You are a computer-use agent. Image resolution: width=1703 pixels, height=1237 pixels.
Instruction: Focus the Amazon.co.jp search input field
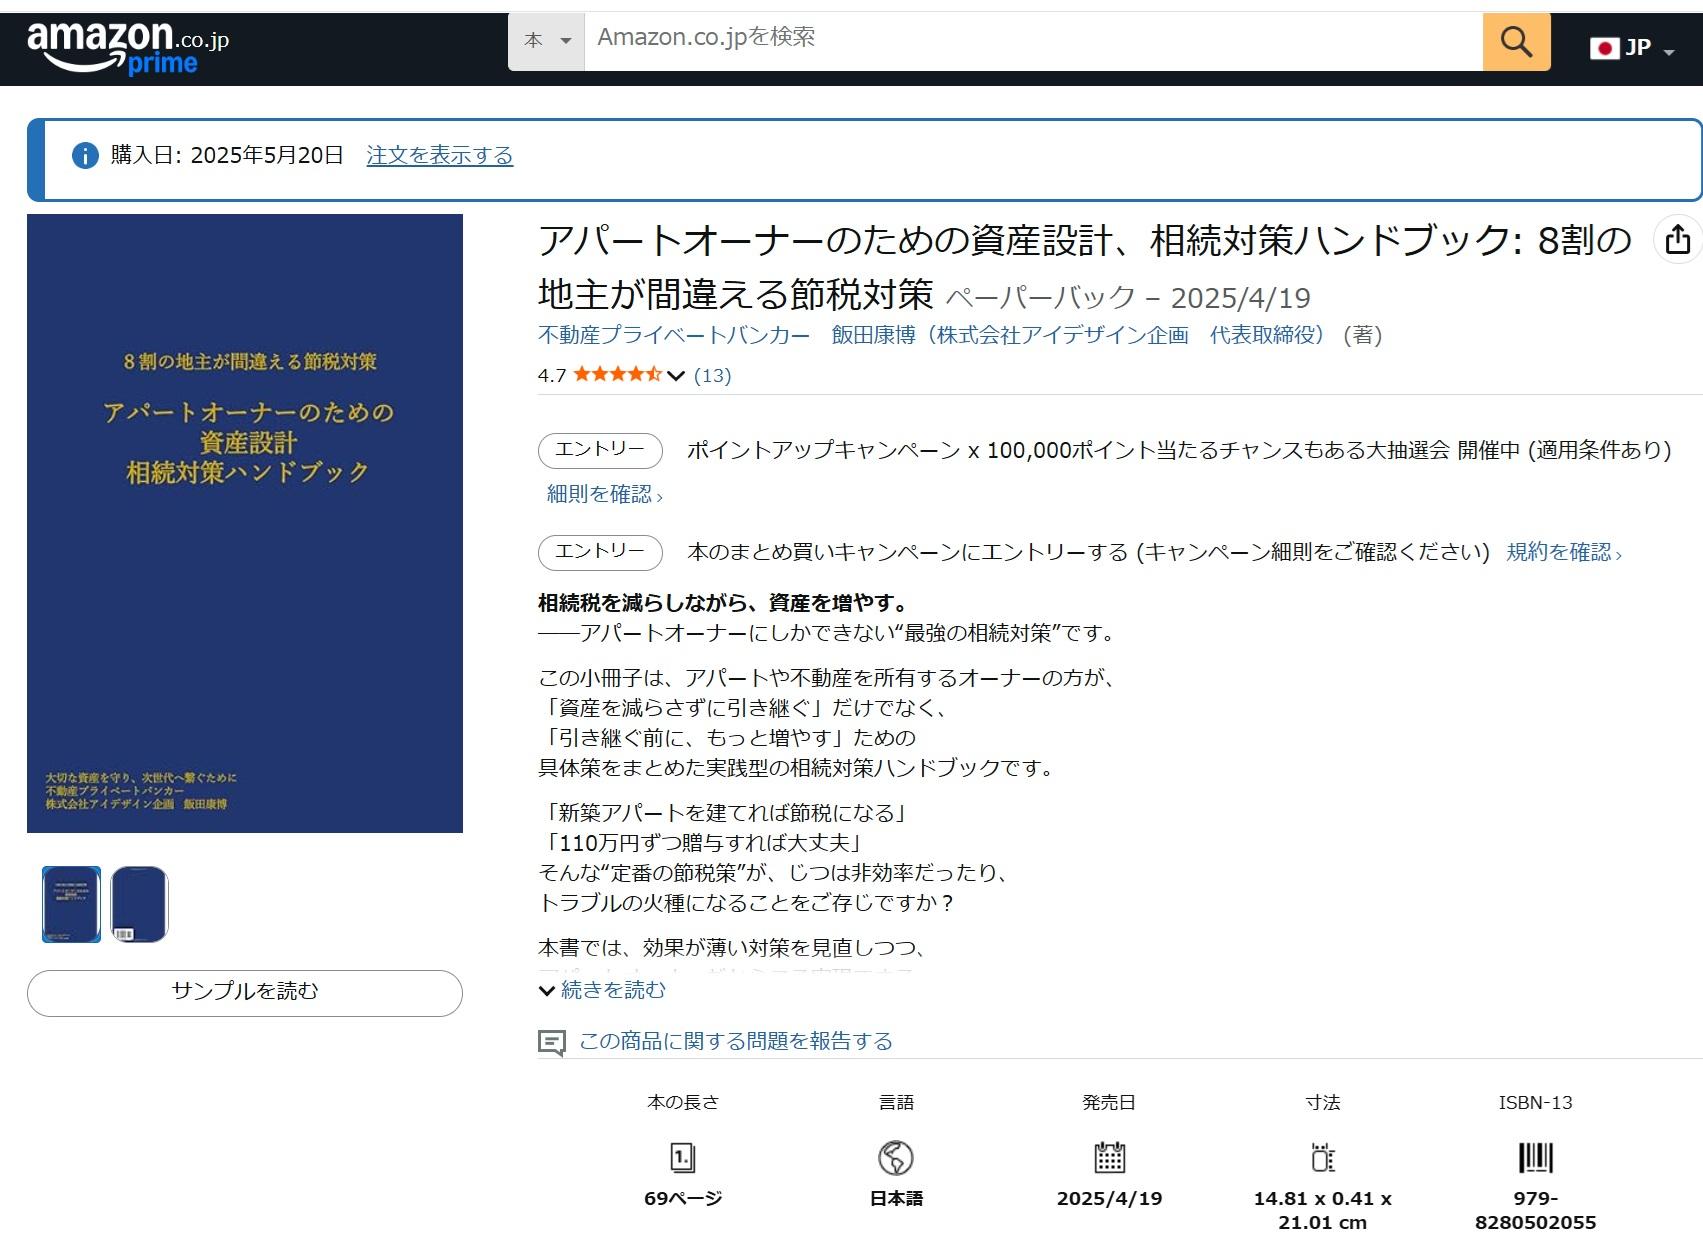click(1032, 42)
